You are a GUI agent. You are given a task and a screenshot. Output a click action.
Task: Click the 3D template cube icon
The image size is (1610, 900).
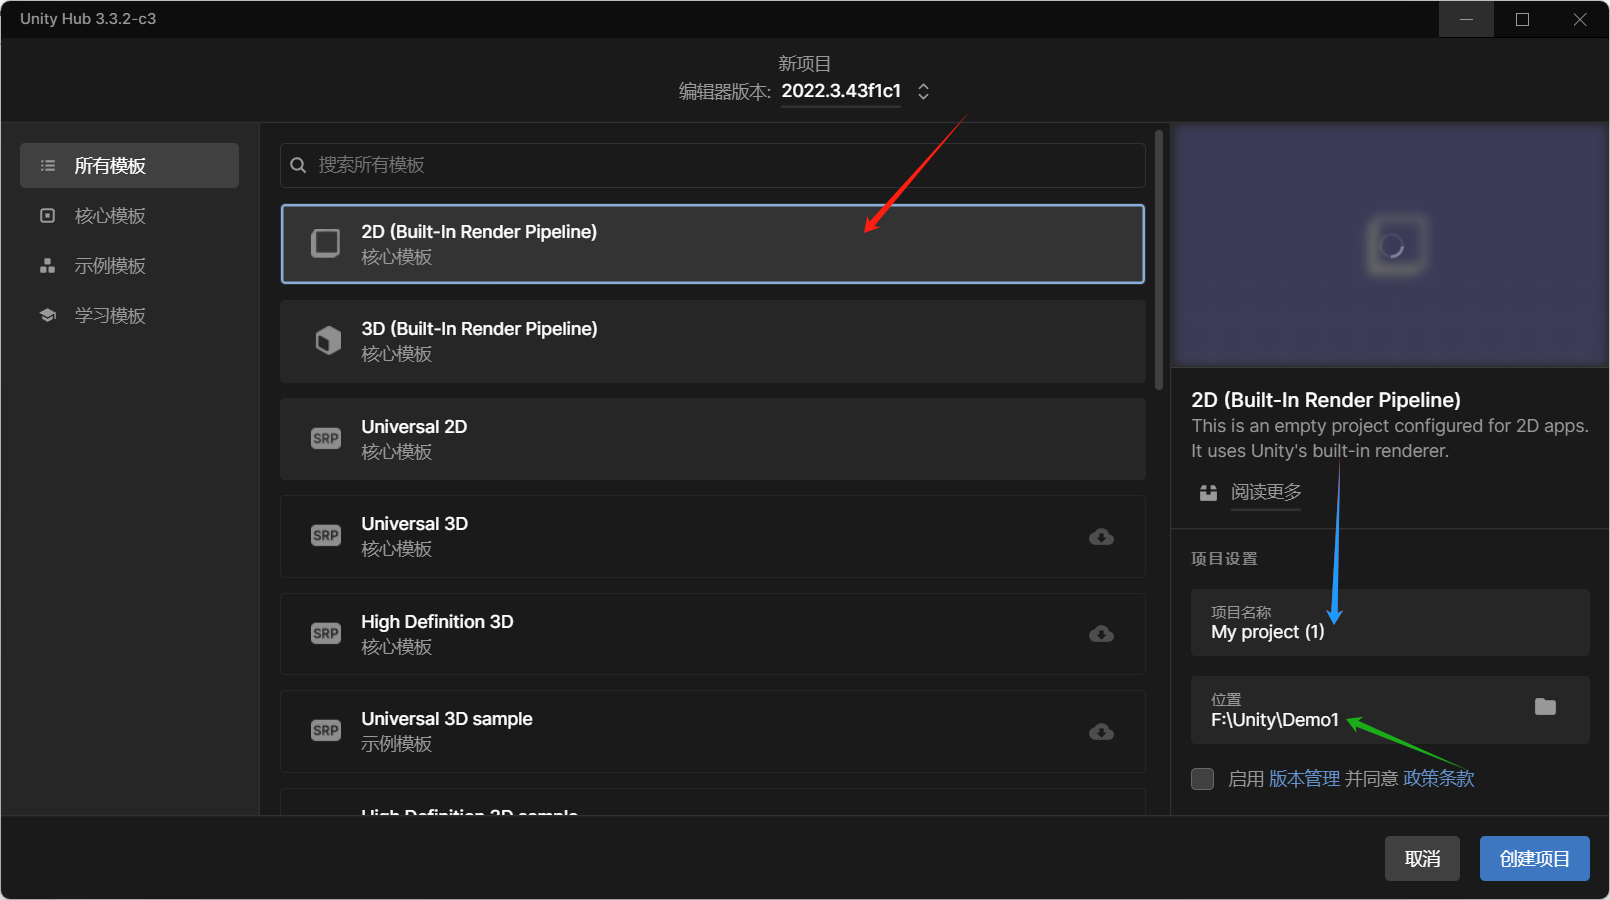328,341
